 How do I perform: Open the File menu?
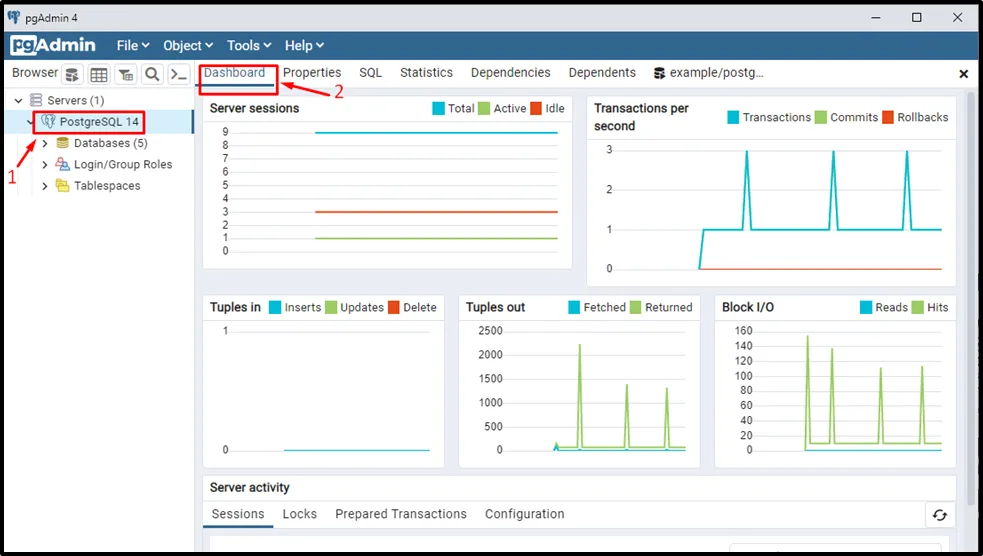tap(132, 45)
